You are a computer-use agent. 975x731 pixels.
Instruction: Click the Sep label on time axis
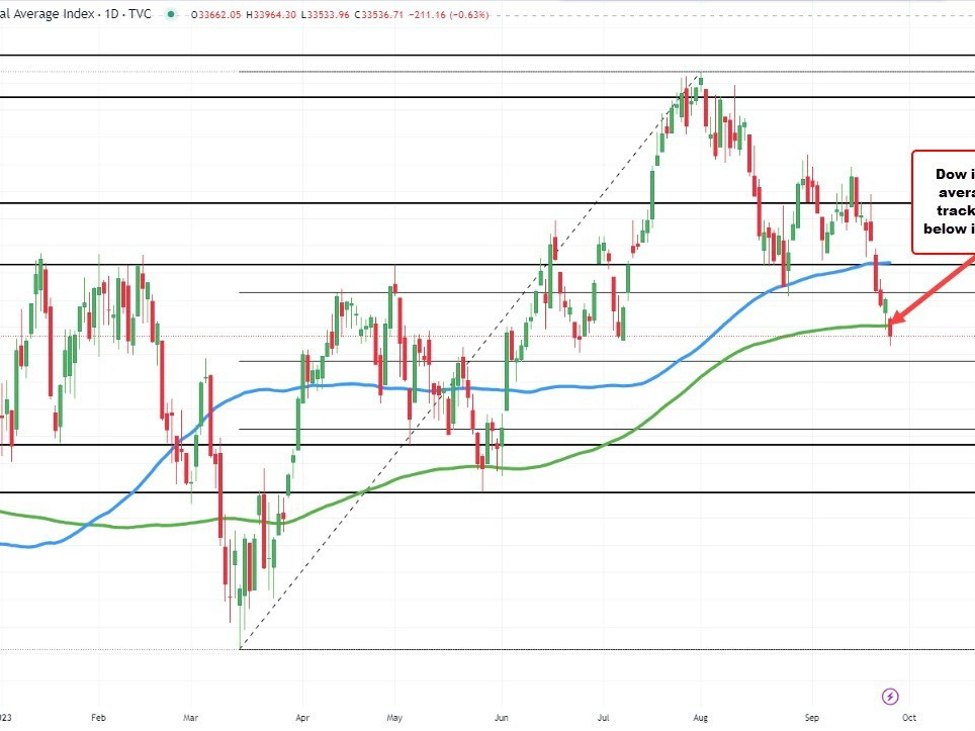(813, 717)
